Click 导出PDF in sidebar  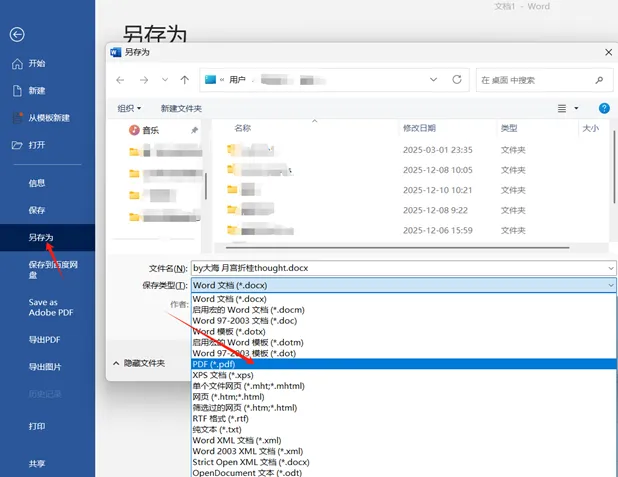click(44, 339)
